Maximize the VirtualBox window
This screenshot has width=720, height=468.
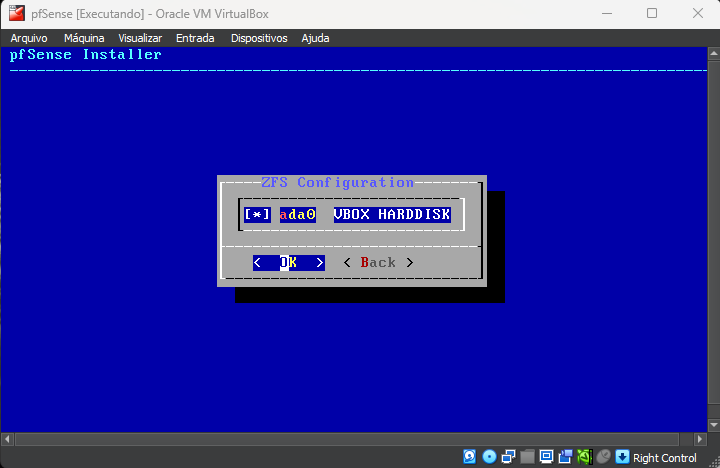point(652,13)
